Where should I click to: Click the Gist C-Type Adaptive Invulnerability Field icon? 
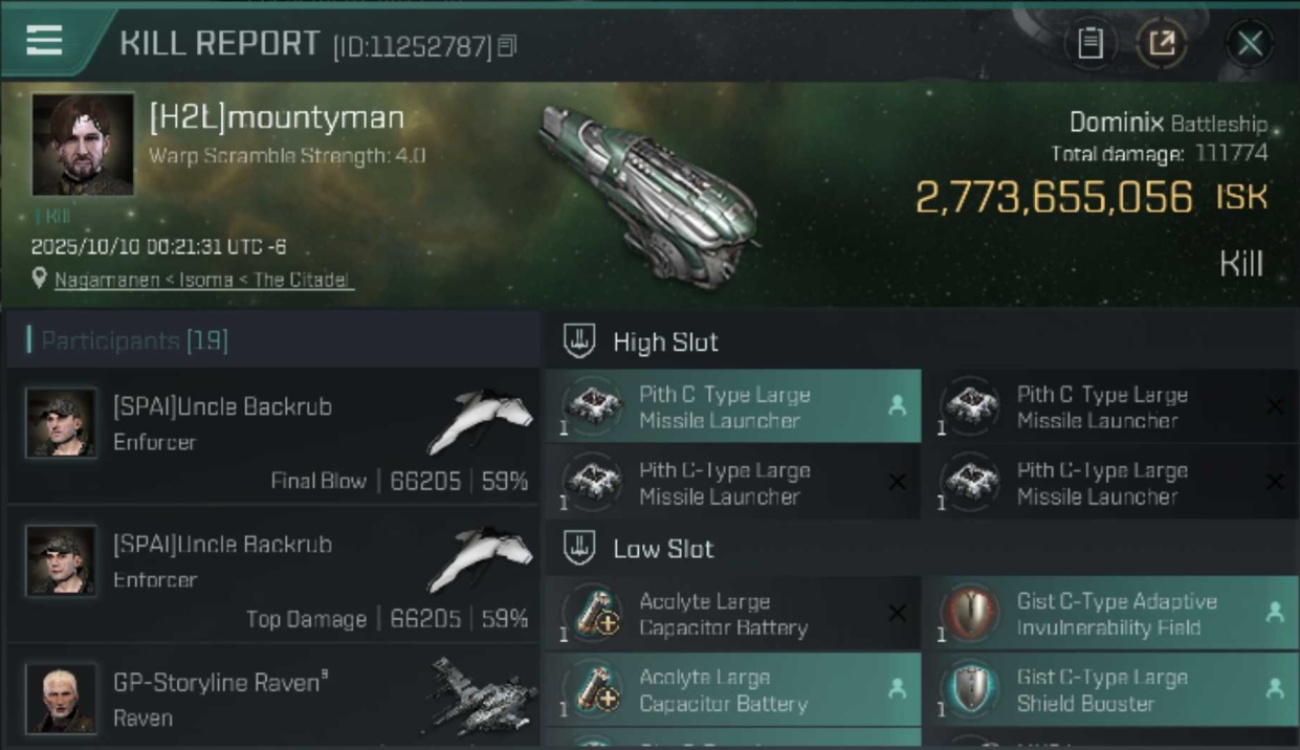(x=971, y=613)
